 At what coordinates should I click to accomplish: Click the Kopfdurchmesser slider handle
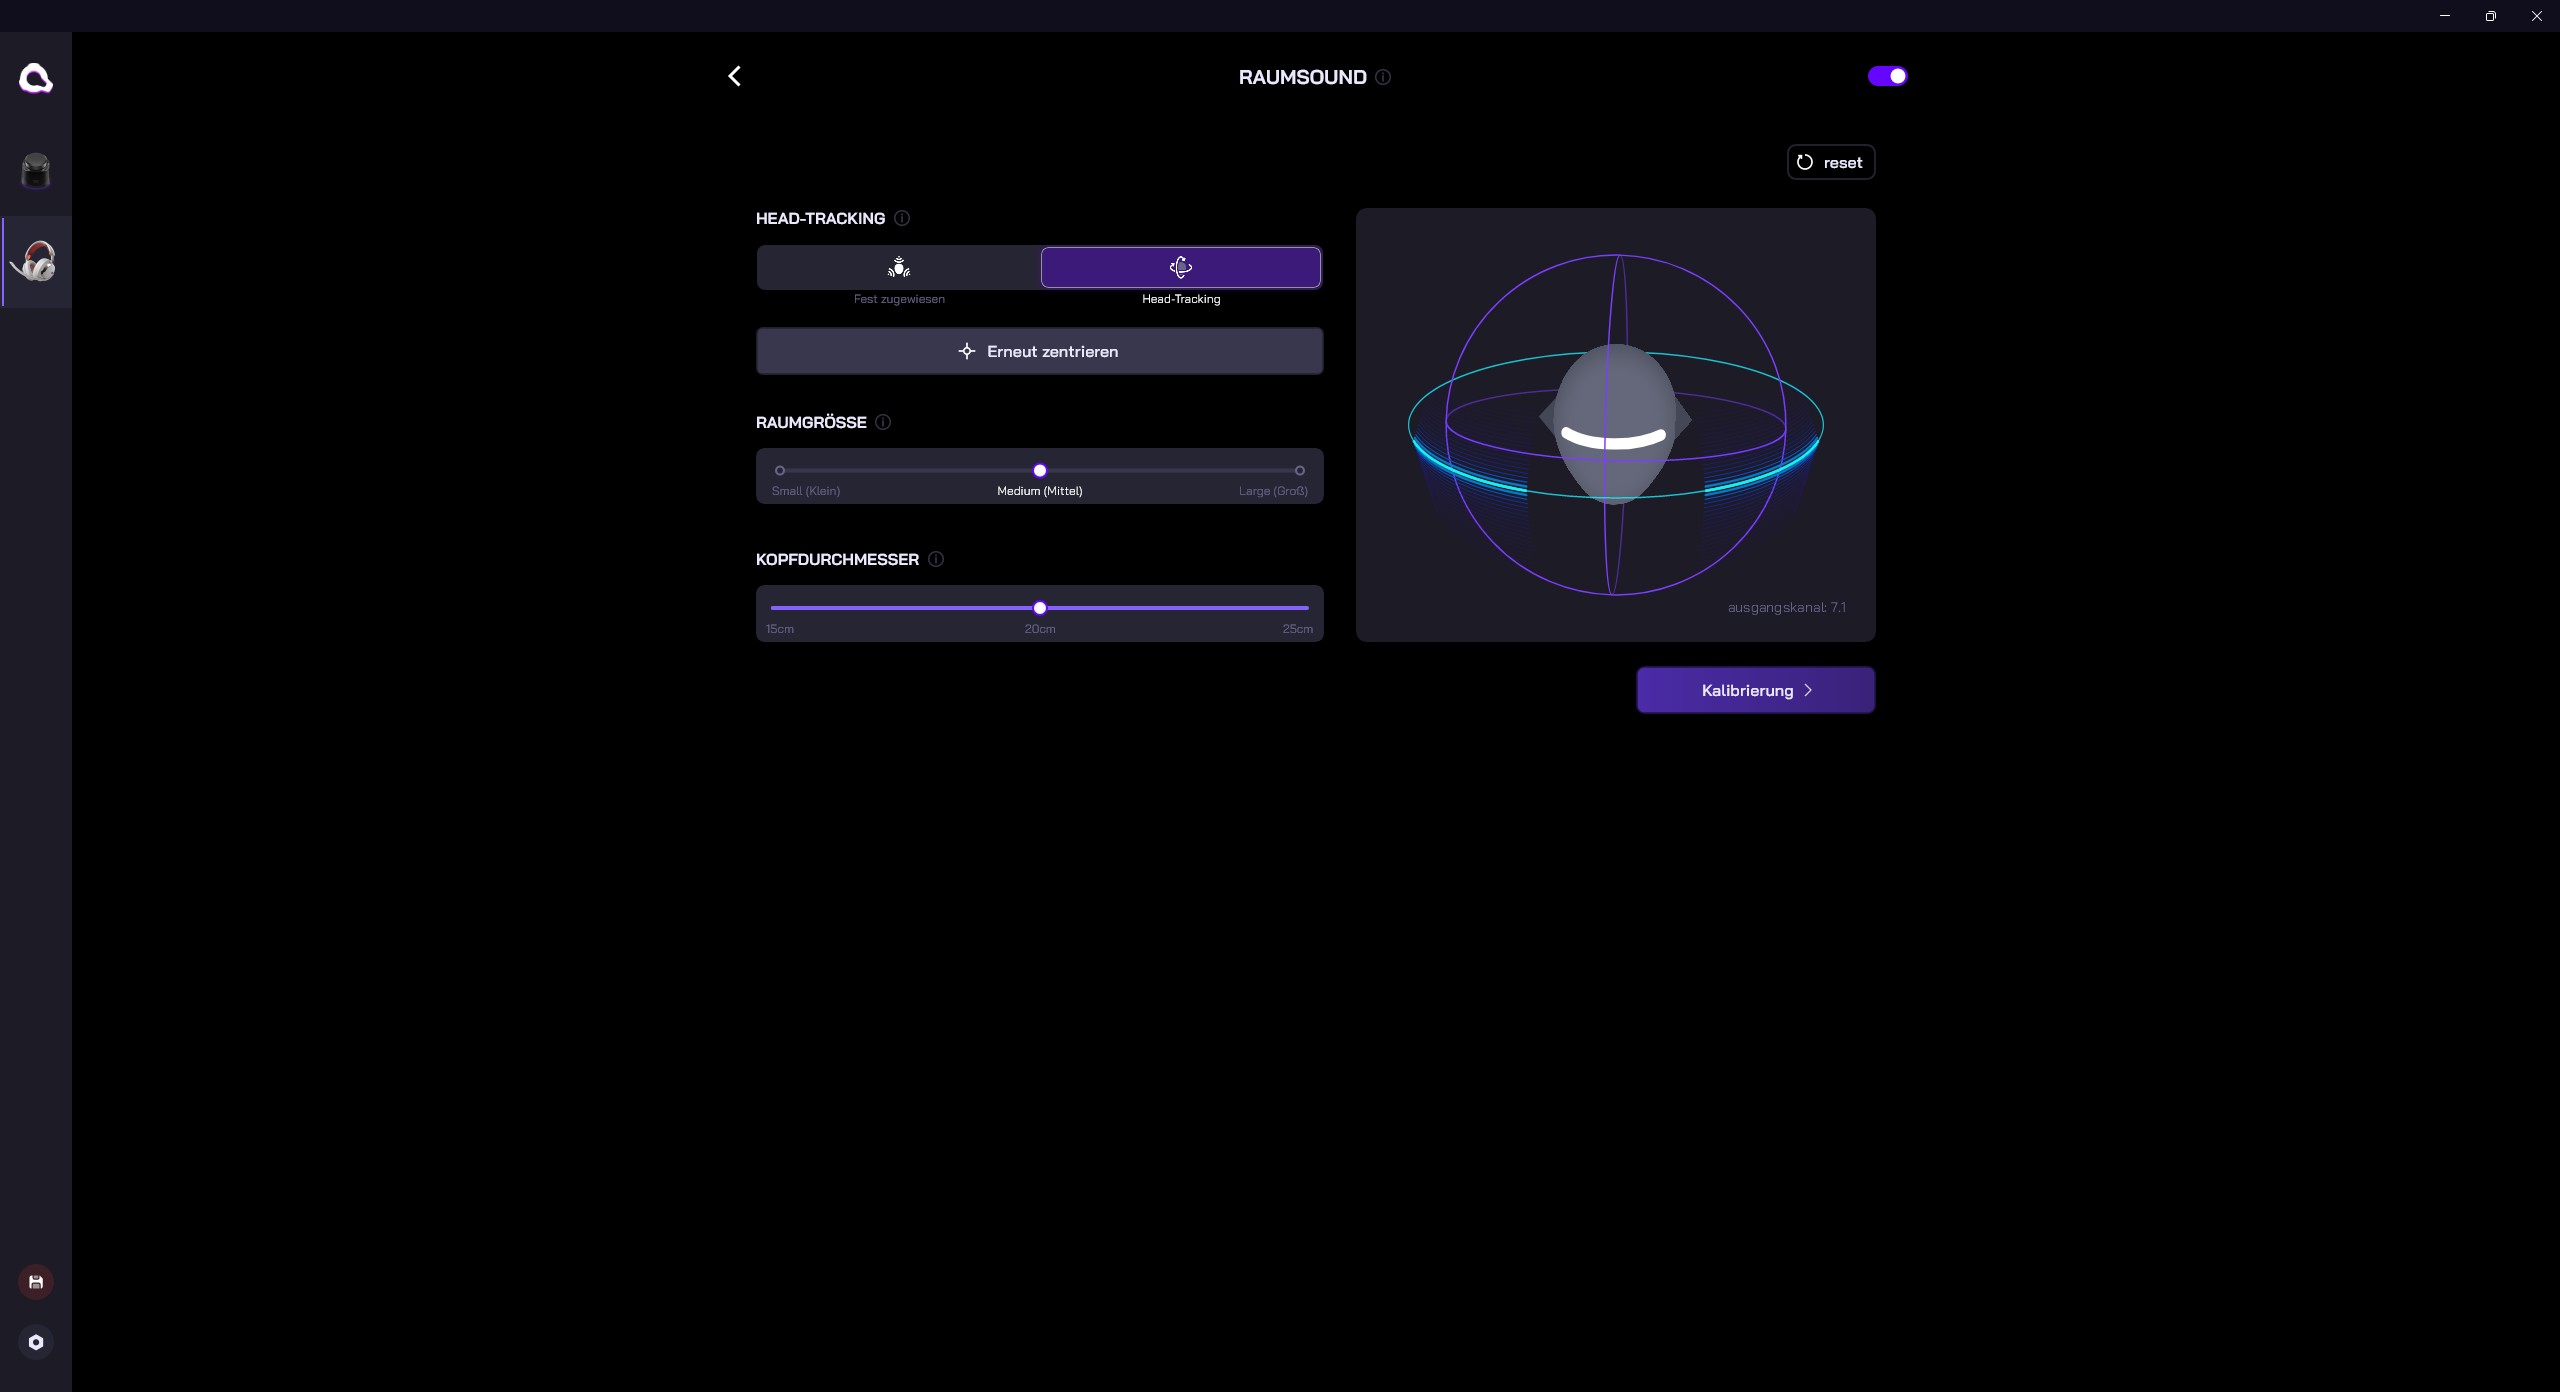tap(1040, 608)
